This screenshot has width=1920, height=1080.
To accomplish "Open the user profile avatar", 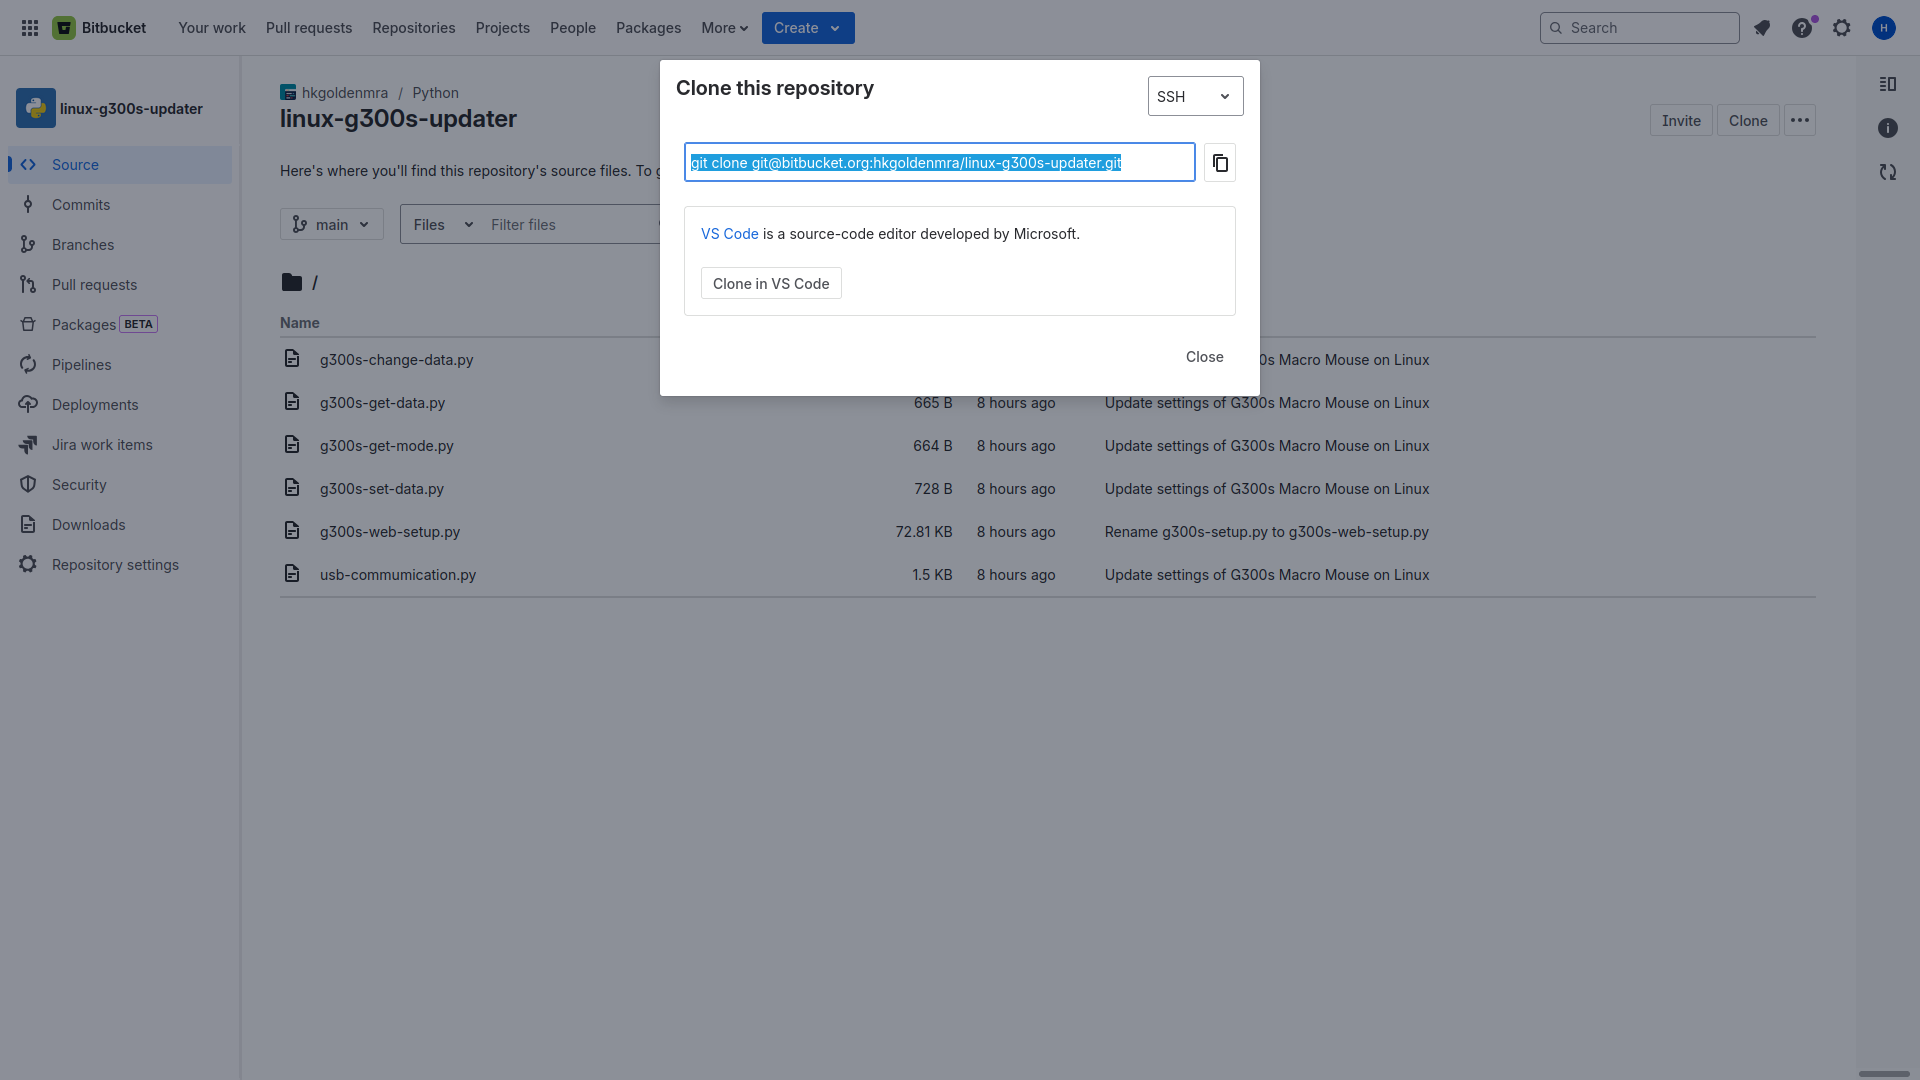I will coord(1884,28).
